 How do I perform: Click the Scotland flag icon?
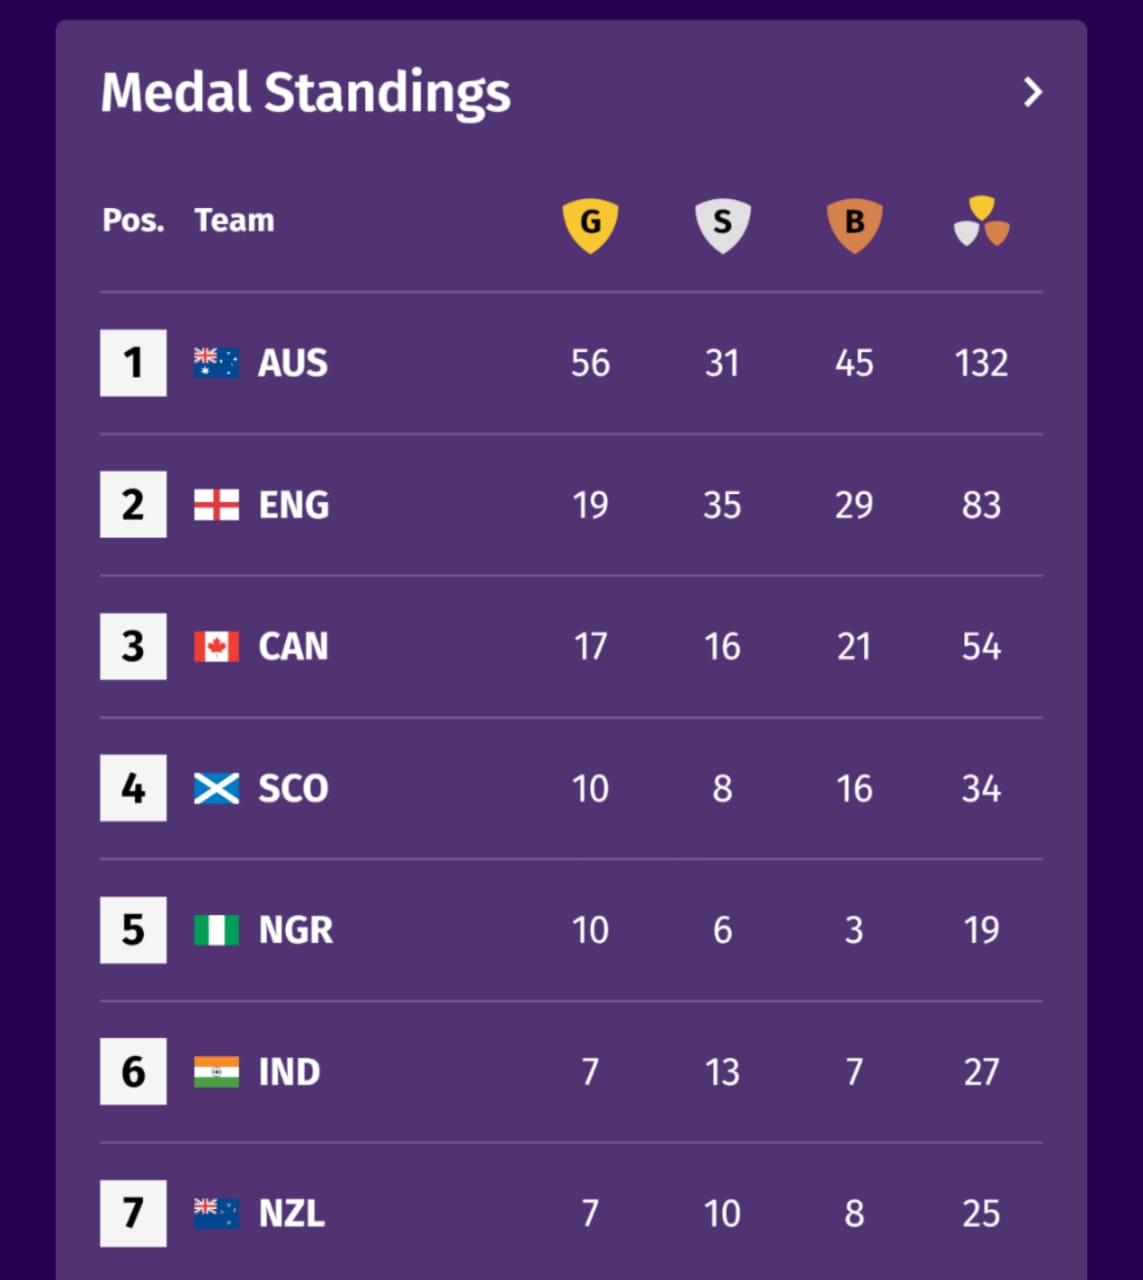coord(216,789)
